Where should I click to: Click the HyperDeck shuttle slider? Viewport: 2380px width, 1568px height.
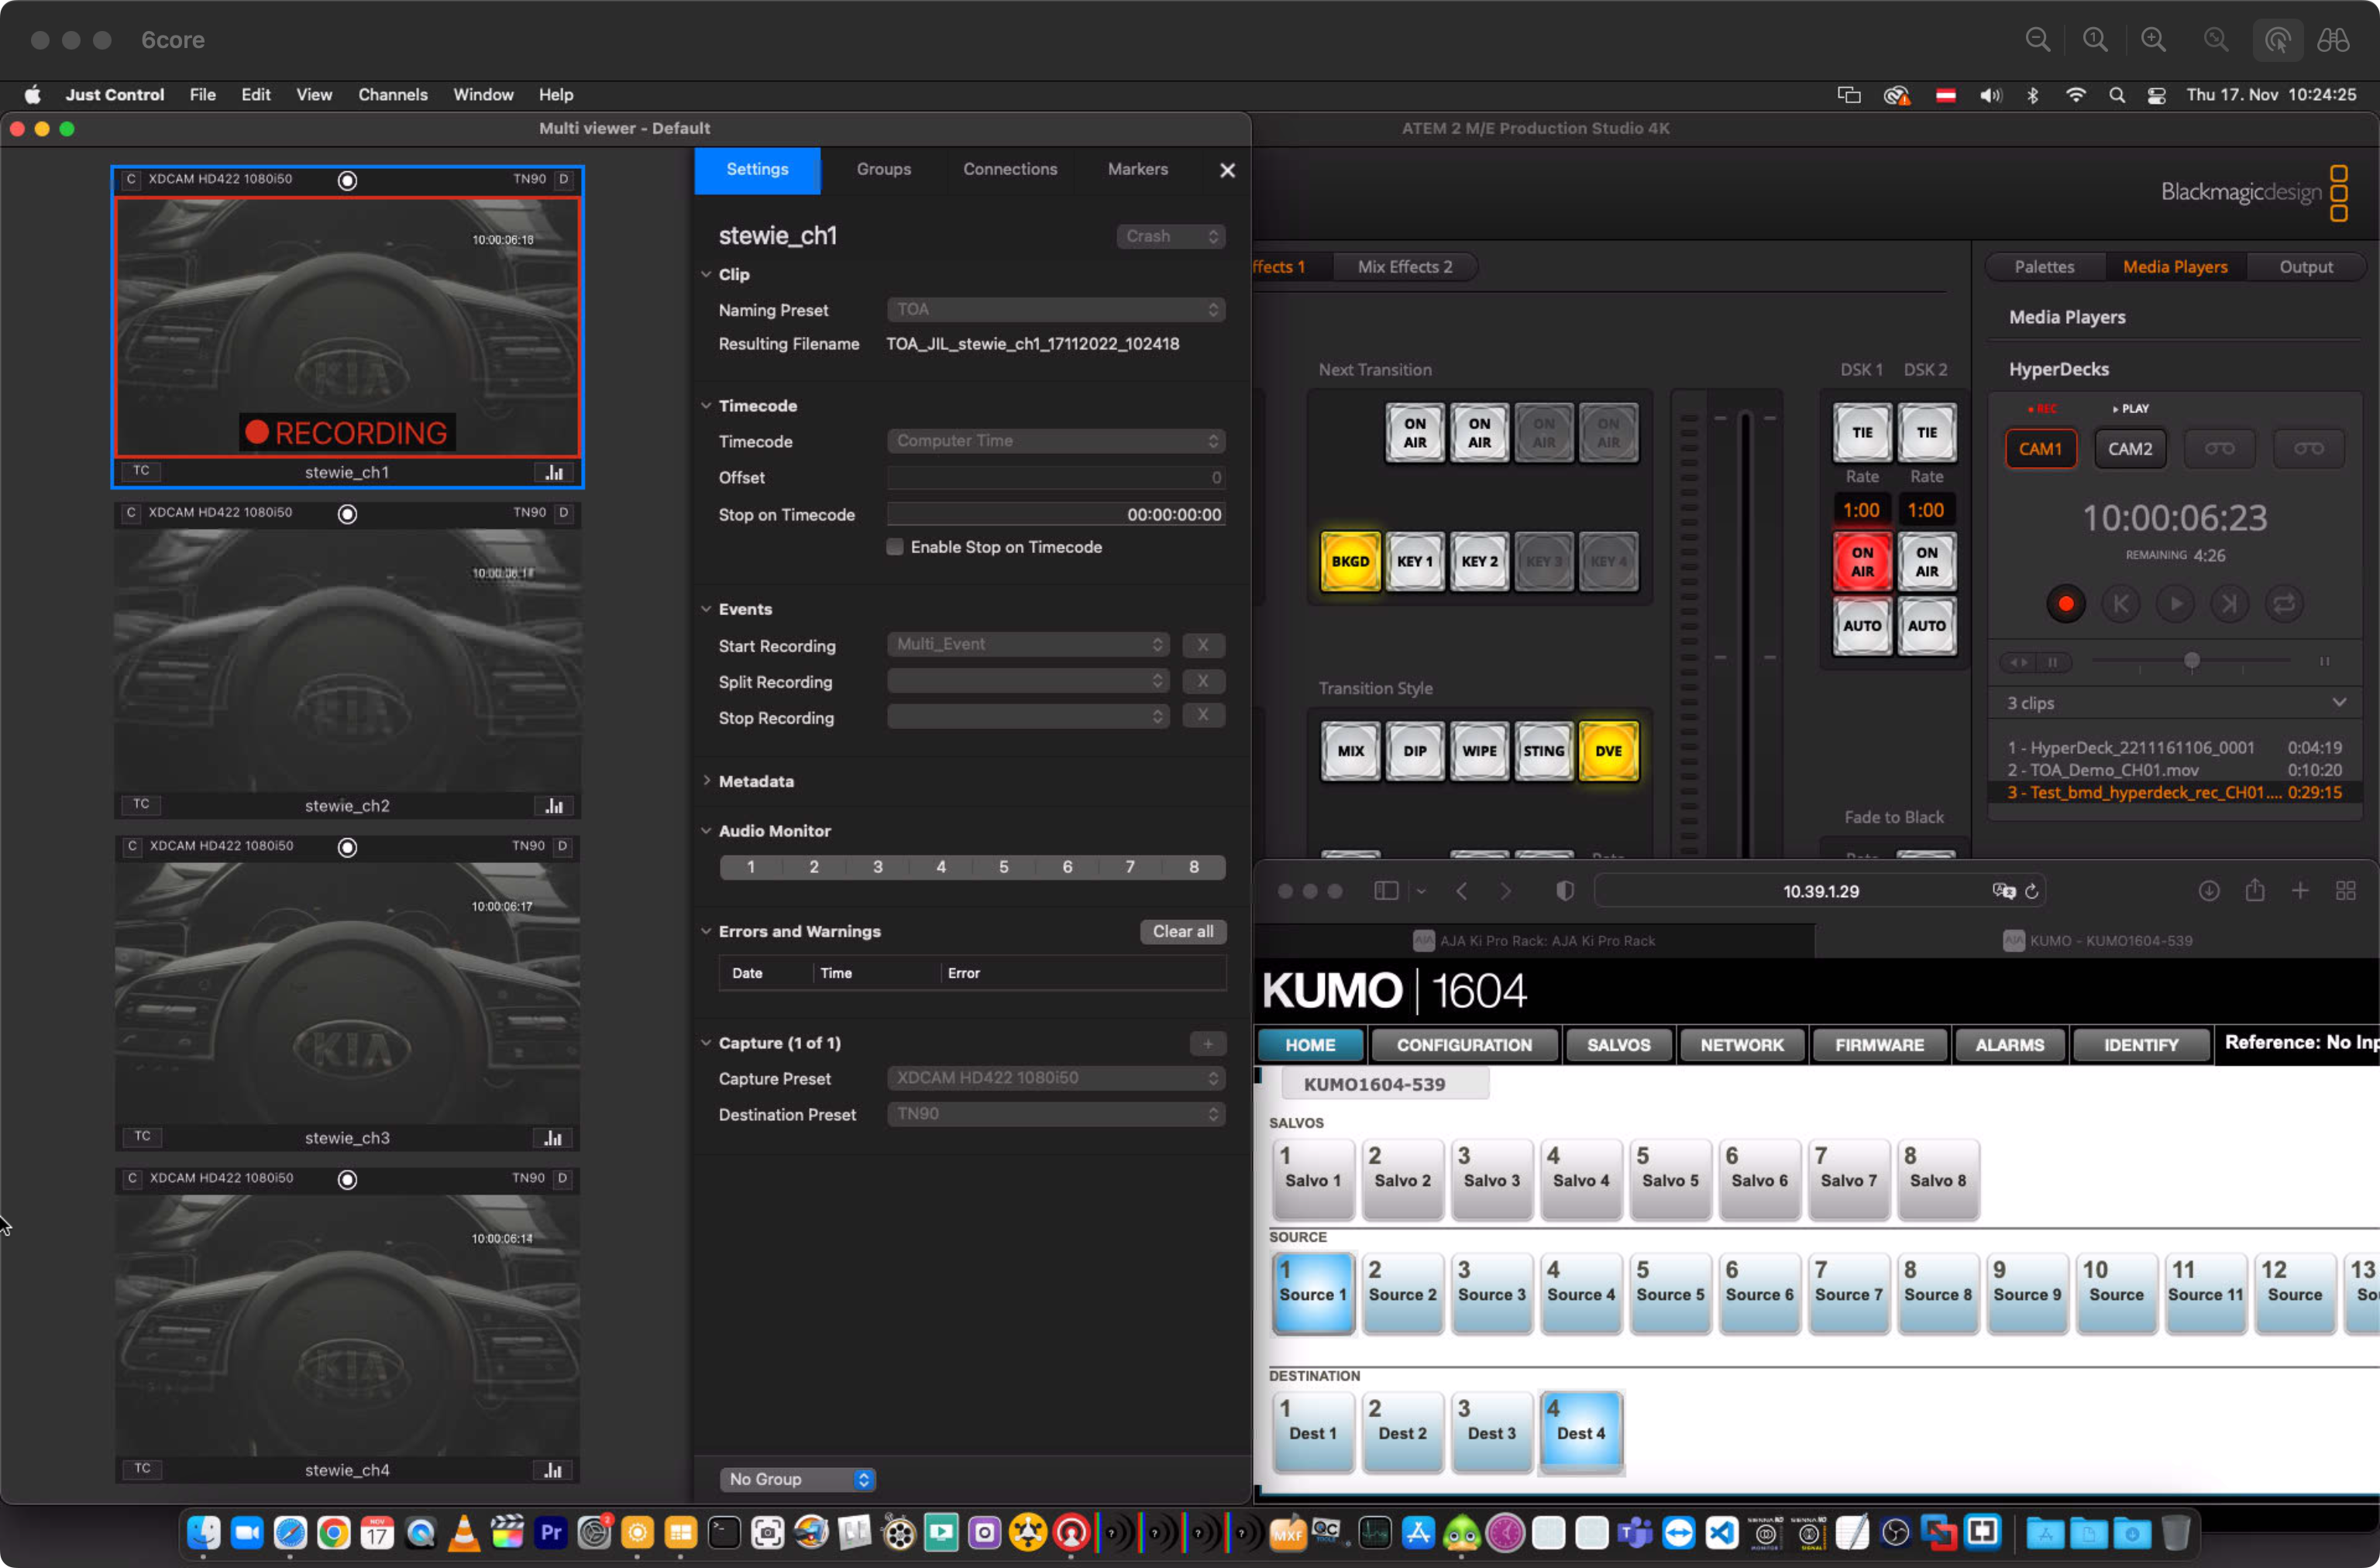(x=2191, y=660)
